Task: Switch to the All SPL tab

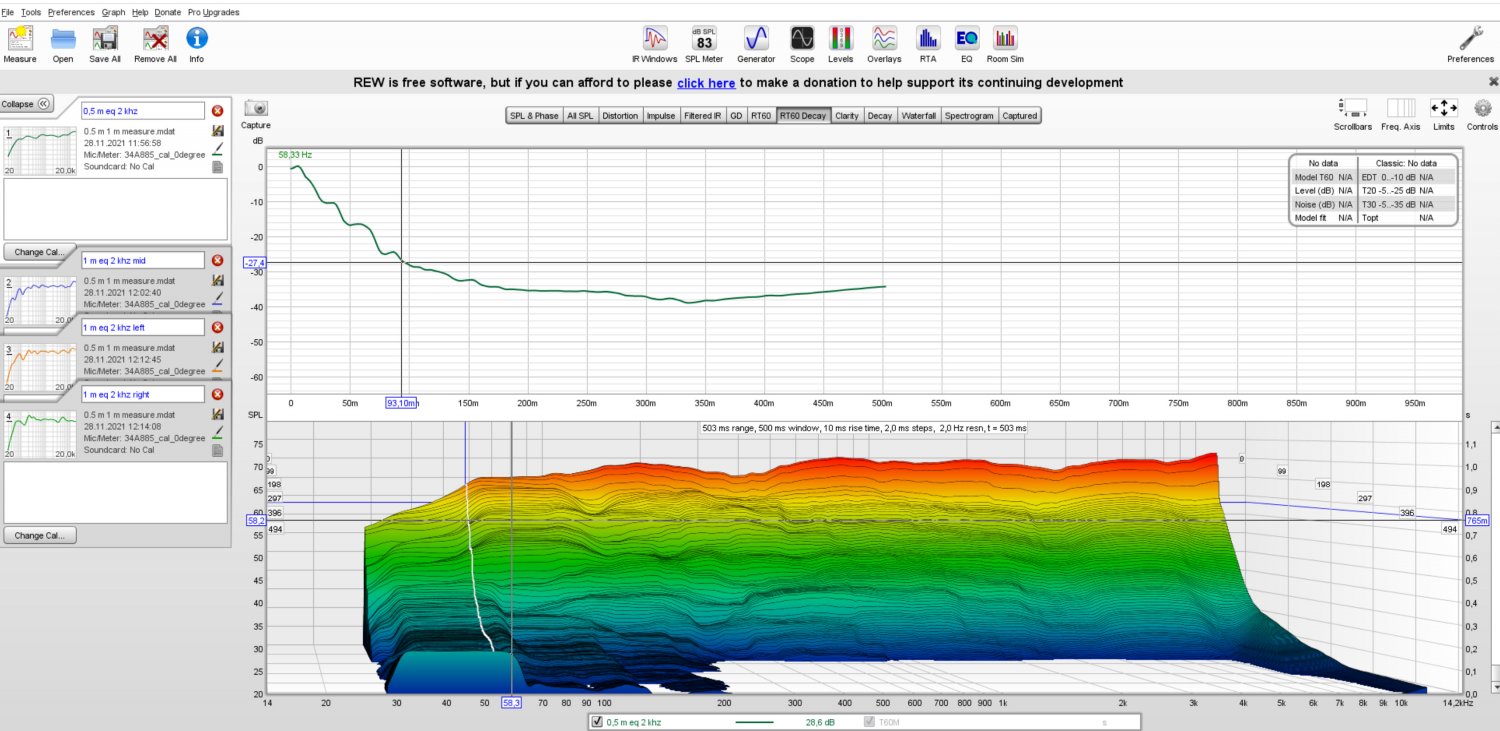Action: 580,116
